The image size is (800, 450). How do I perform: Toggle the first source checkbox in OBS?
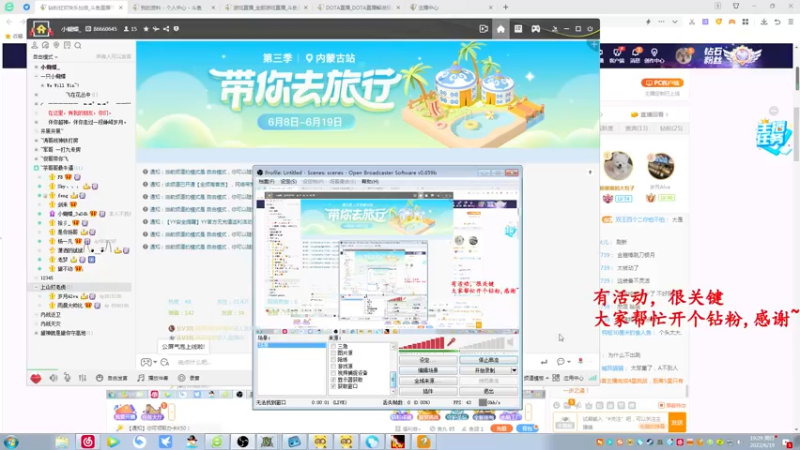click(x=333, y=346)
